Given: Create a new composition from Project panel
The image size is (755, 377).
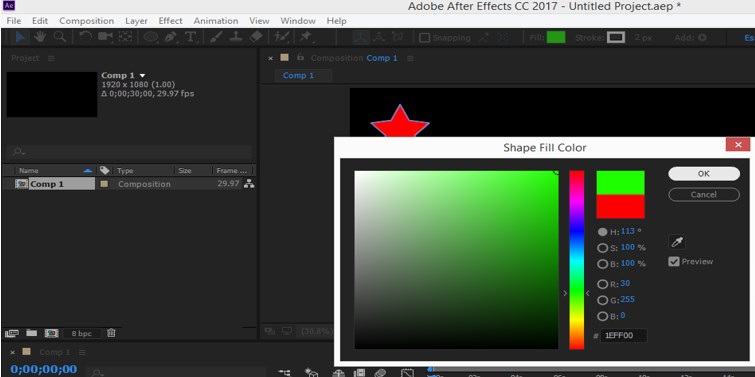Looking at the screenshot, I should click(x=52, y=333).
